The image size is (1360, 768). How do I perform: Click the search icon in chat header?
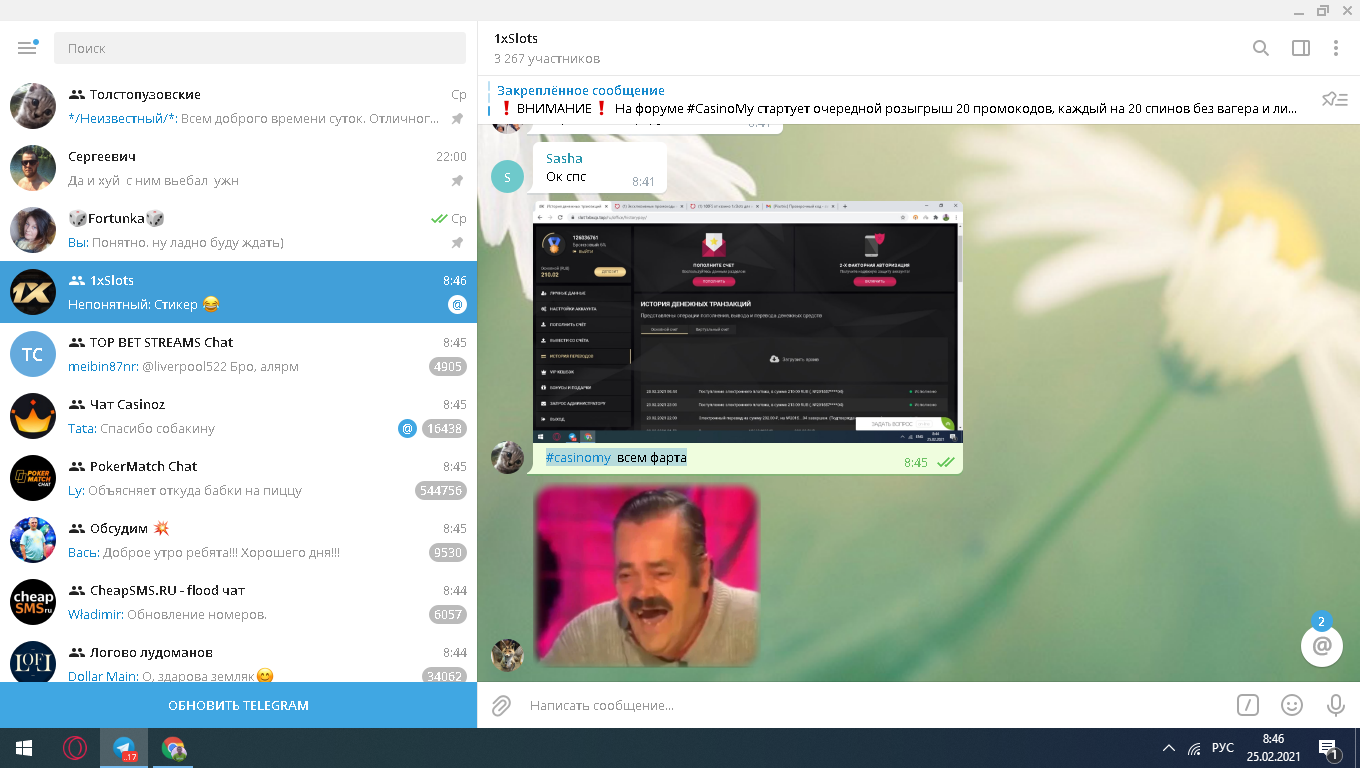(x=1261, y=48)
